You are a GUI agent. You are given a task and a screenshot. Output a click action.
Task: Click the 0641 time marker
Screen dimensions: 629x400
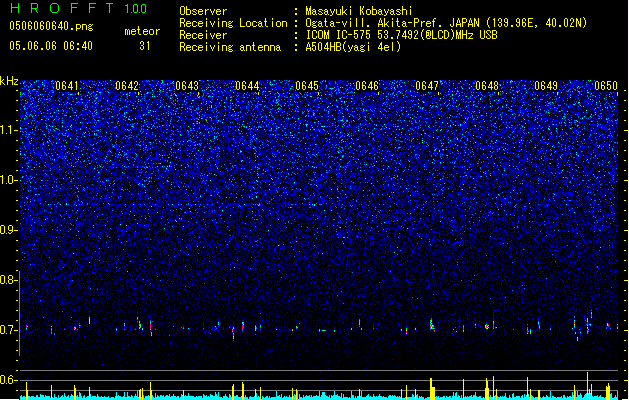[67, 86]
